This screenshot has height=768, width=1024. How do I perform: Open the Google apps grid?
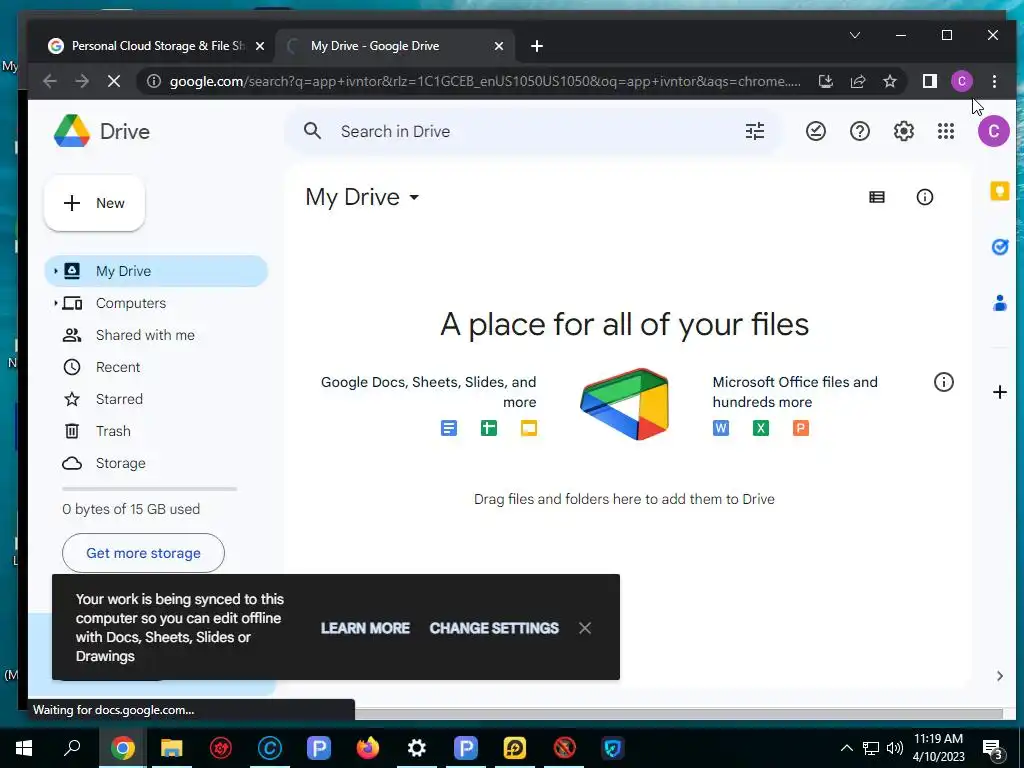pyautogui.click(x=946, y=131)
